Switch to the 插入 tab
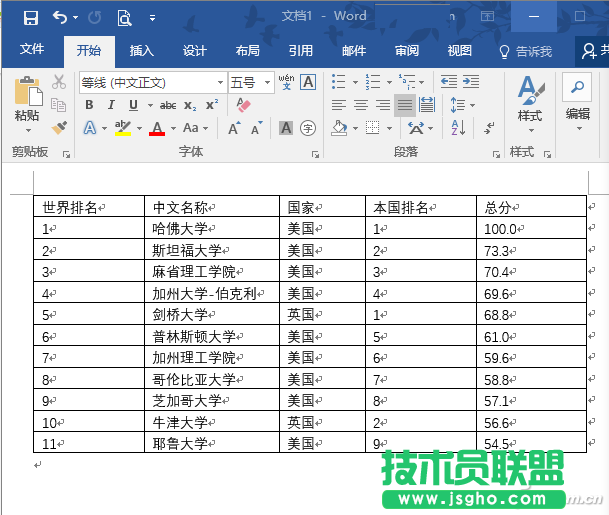The width and height of the screenshot is (609, 515). pyautogui.click(x=142, y=51)
